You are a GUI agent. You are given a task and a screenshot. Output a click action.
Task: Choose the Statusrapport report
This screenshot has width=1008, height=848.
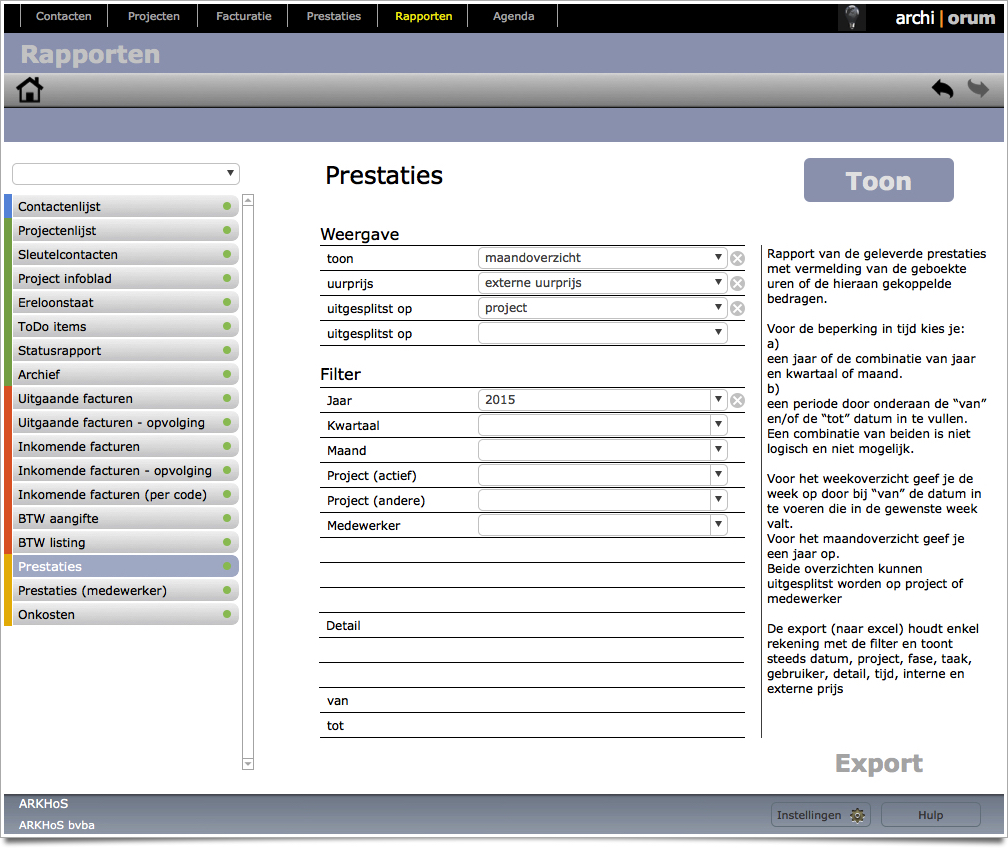tap(125, 350)
